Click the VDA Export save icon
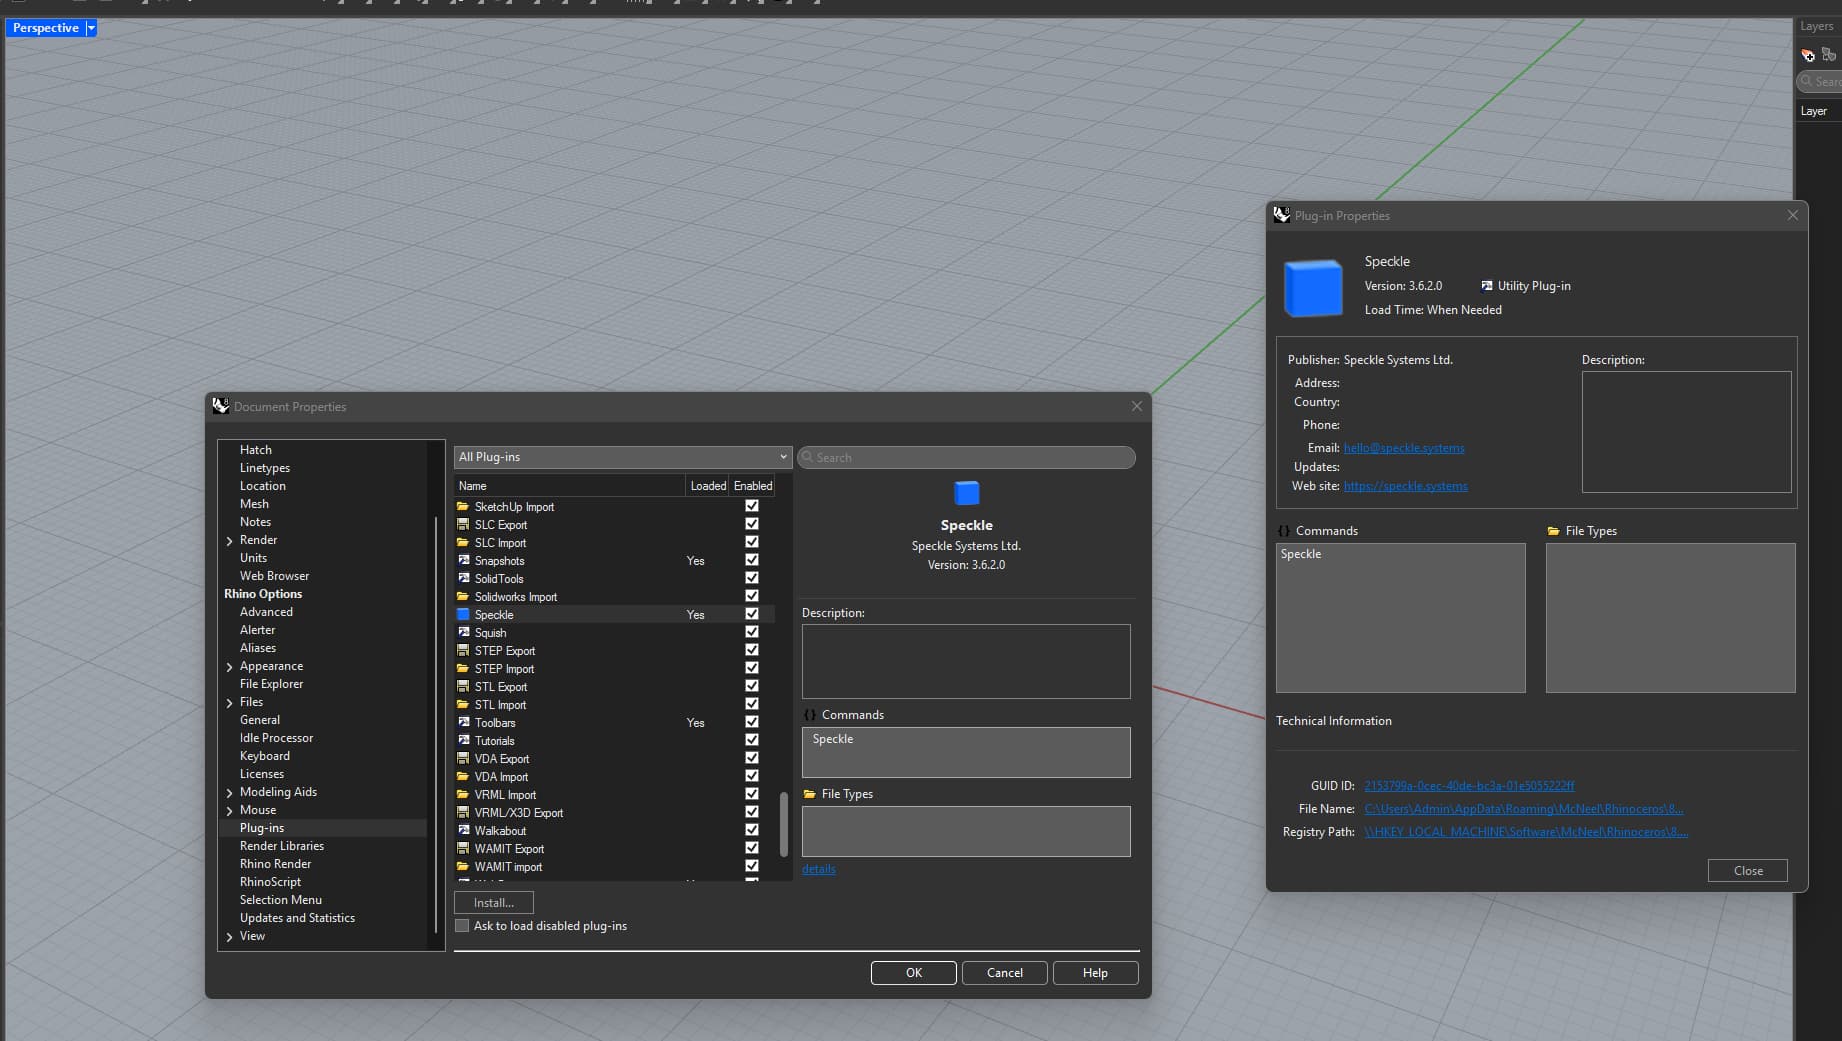This screenshot has height=1041, width=1842. coord(463,758)
